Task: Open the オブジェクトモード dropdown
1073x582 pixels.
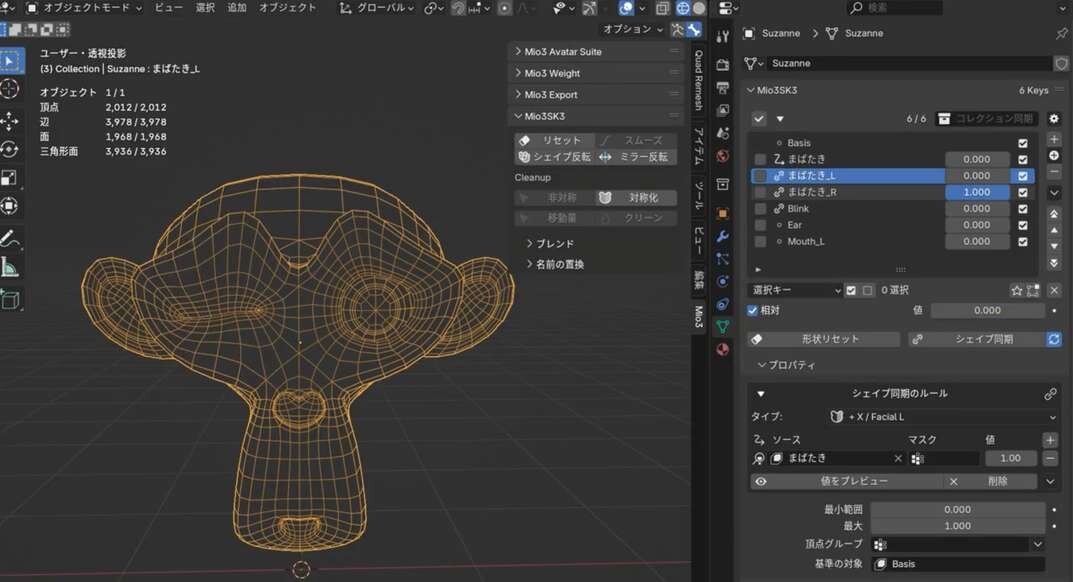Action: [84, 8]
